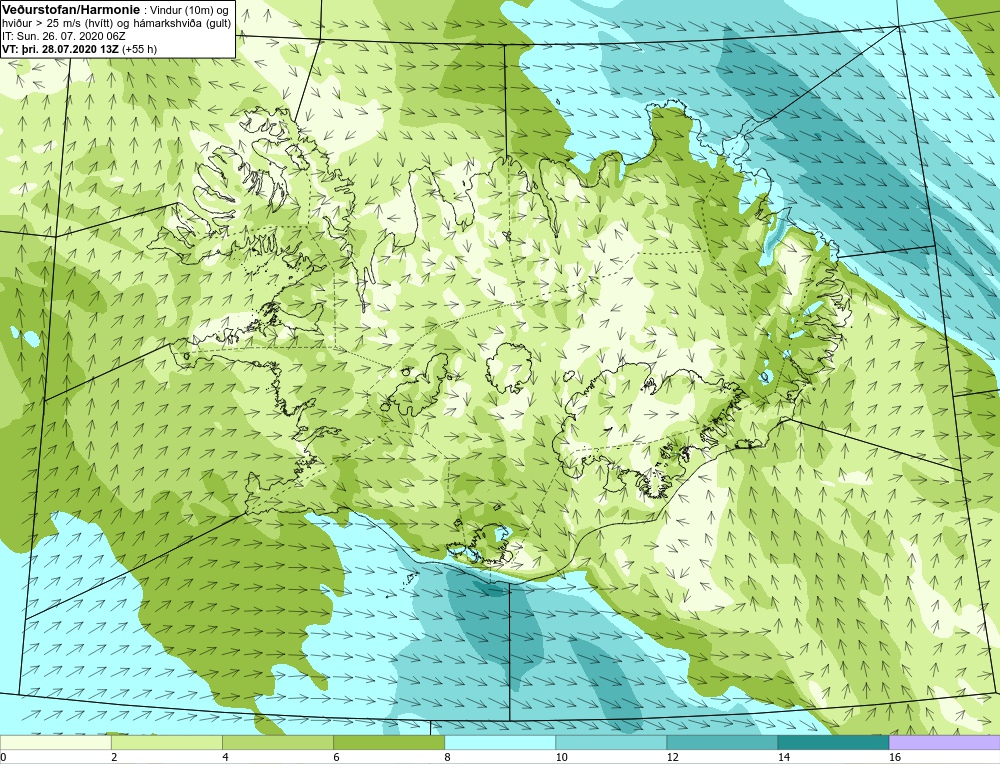Click the legend label '10'
The image size is (1000, 764).
[561, 757]
